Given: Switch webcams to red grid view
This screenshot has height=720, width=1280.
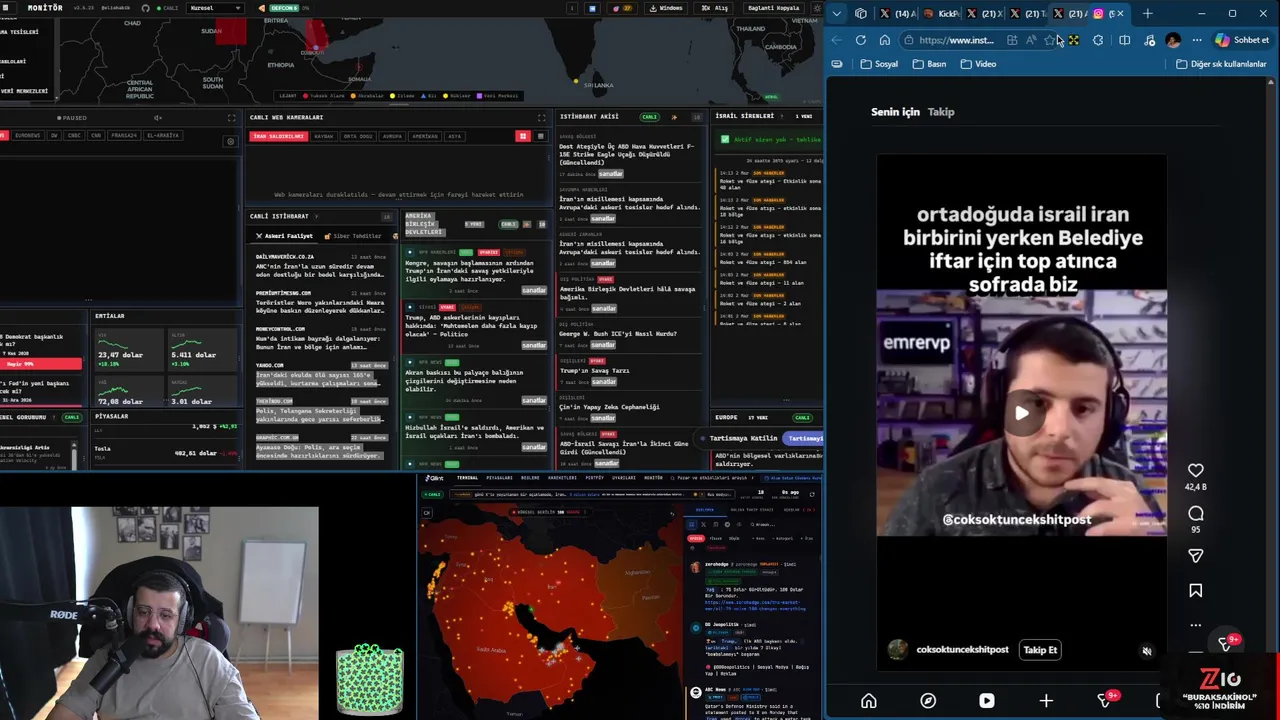Looking at the screenshot, I should coord(522,136).
